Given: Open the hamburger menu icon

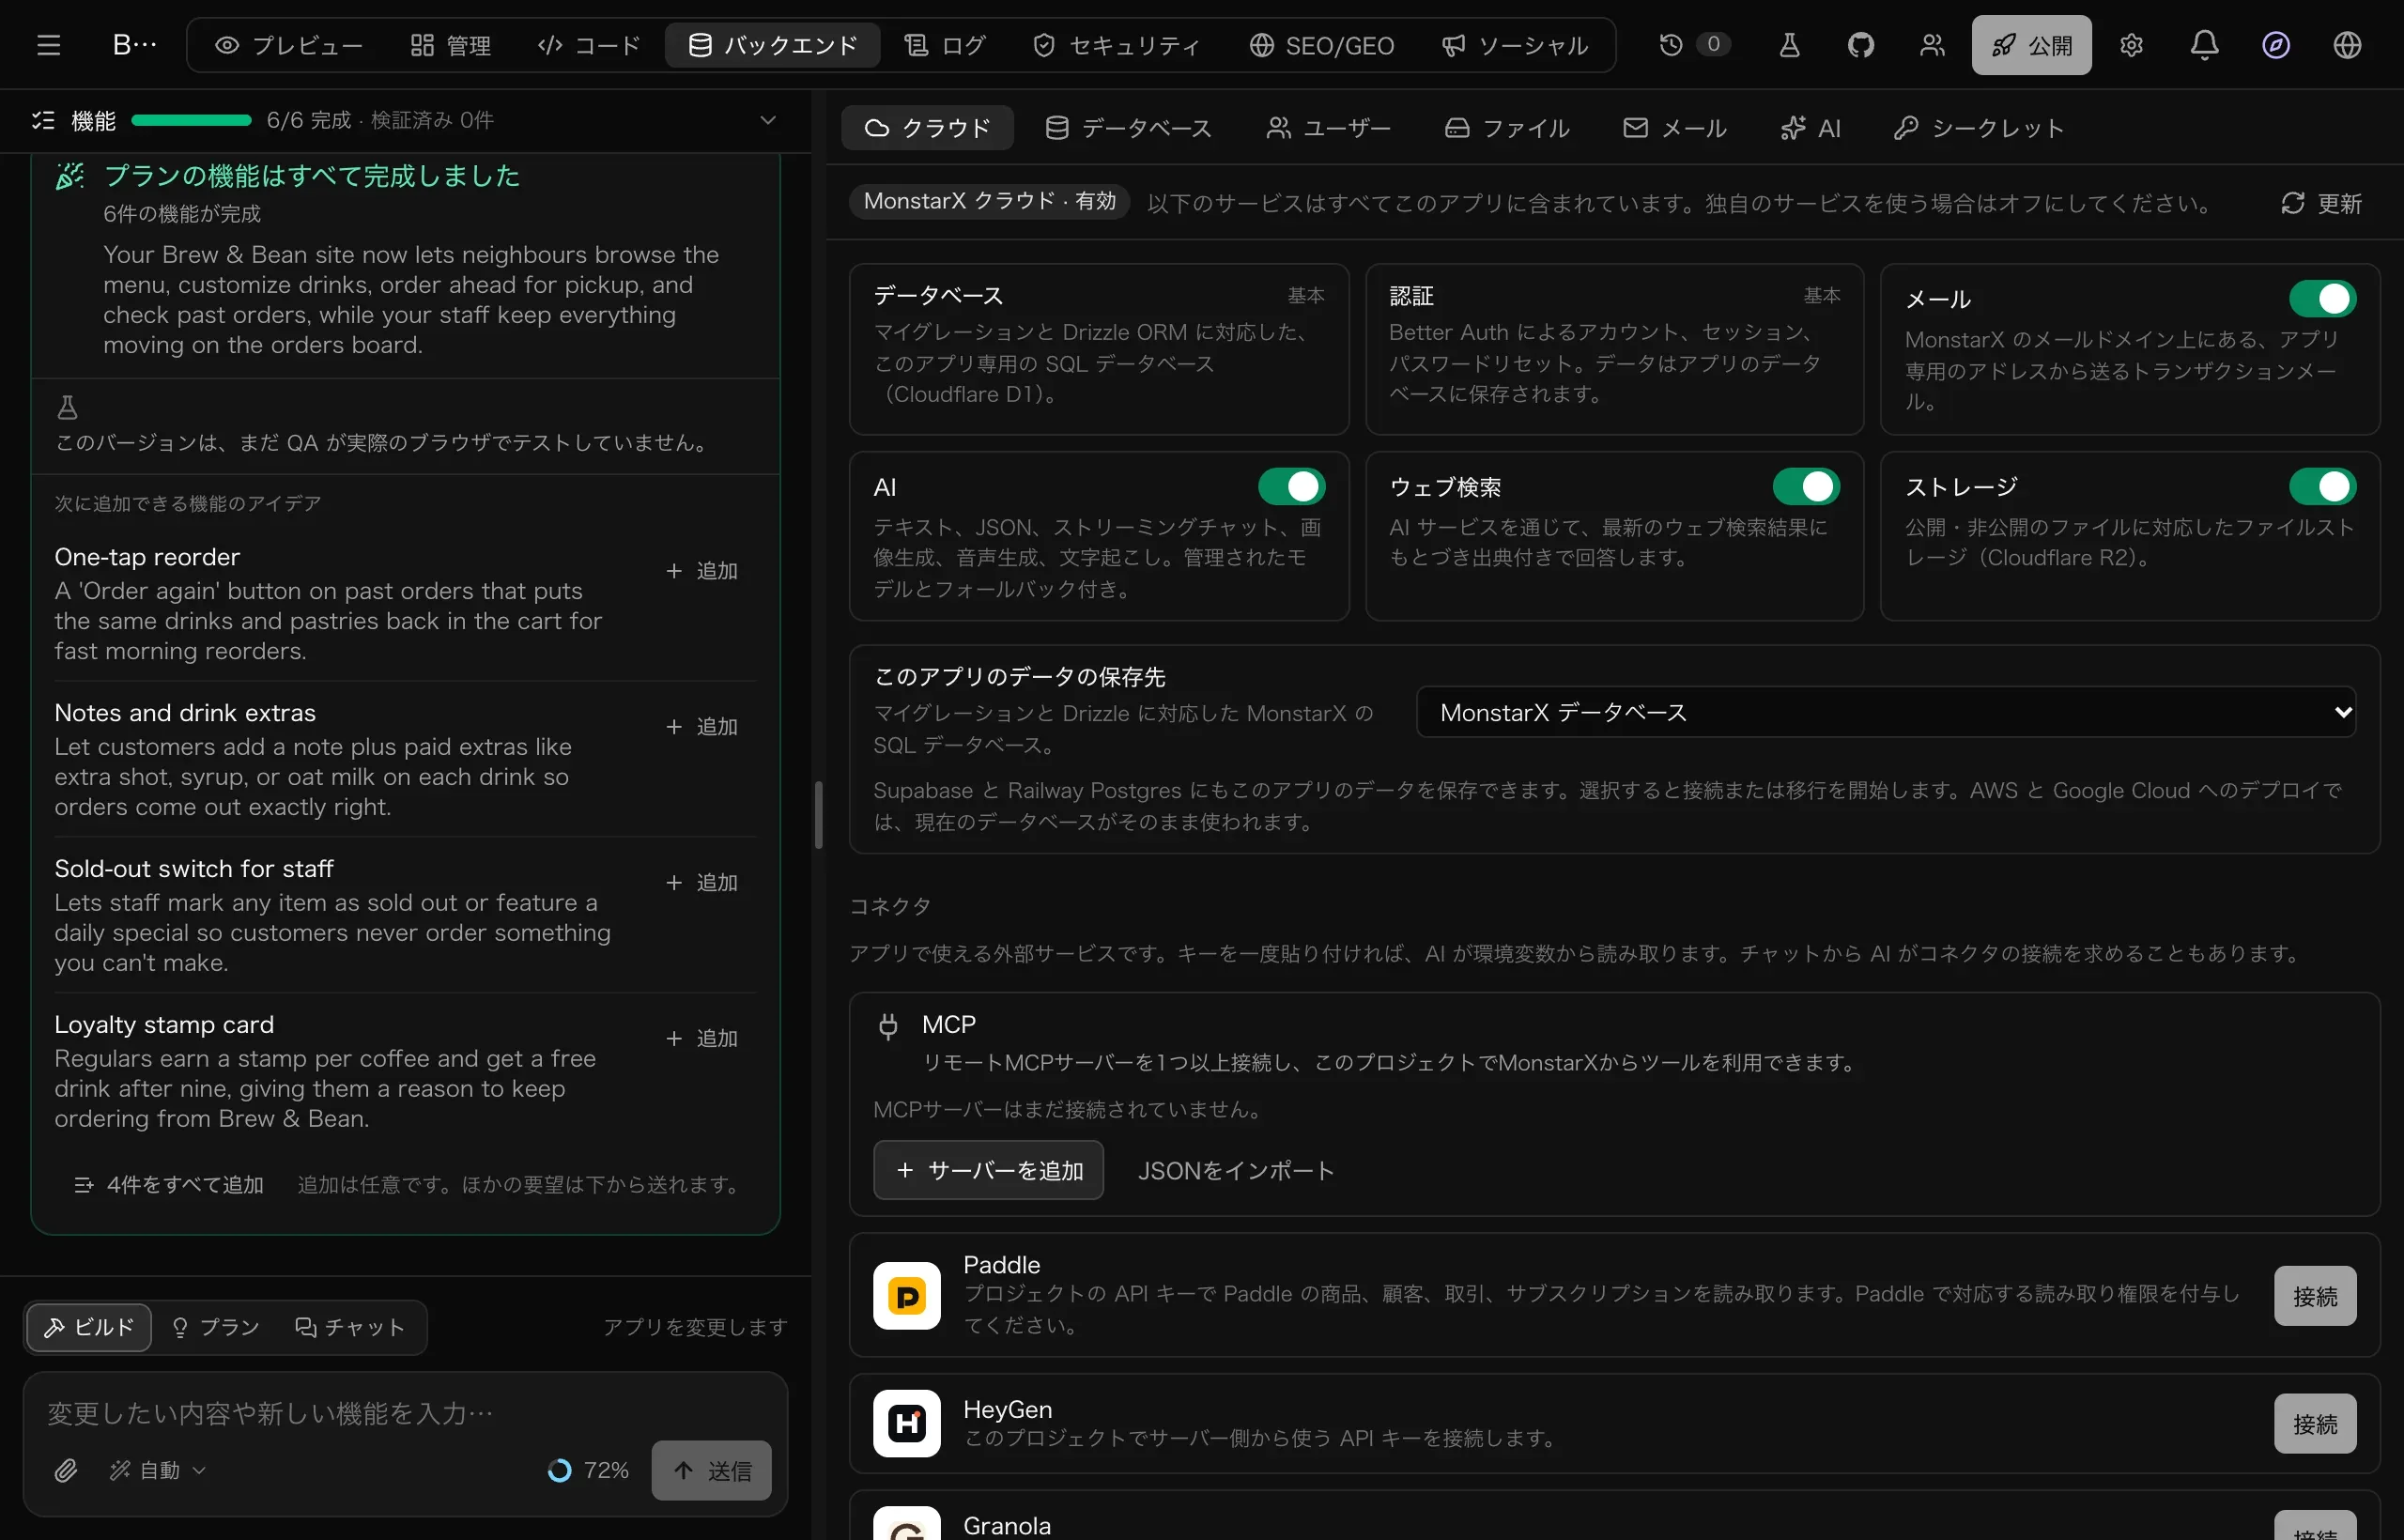Looking at the screenshot, I should point(48,45).
